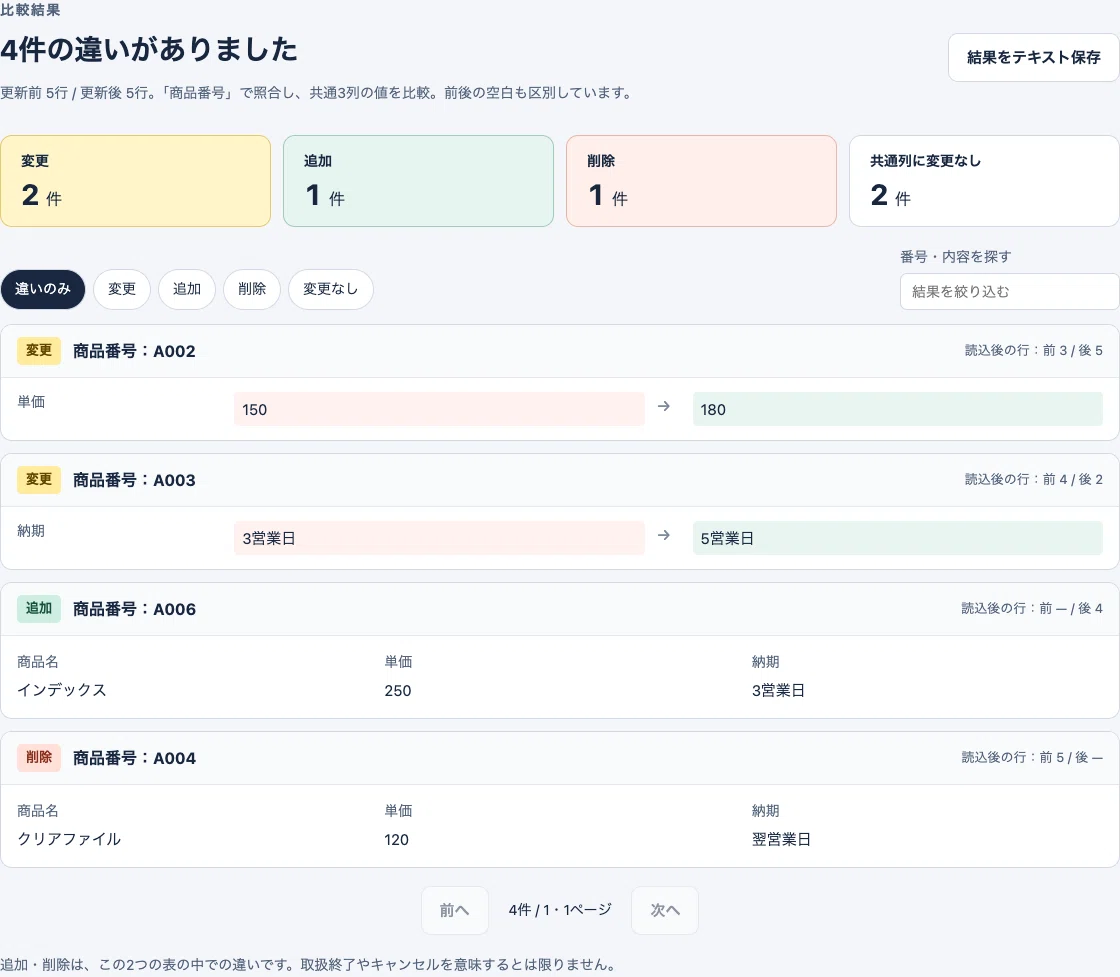Go to previous page with 前へ
This screenshot has height=977, width=1120.
[455, 911]
